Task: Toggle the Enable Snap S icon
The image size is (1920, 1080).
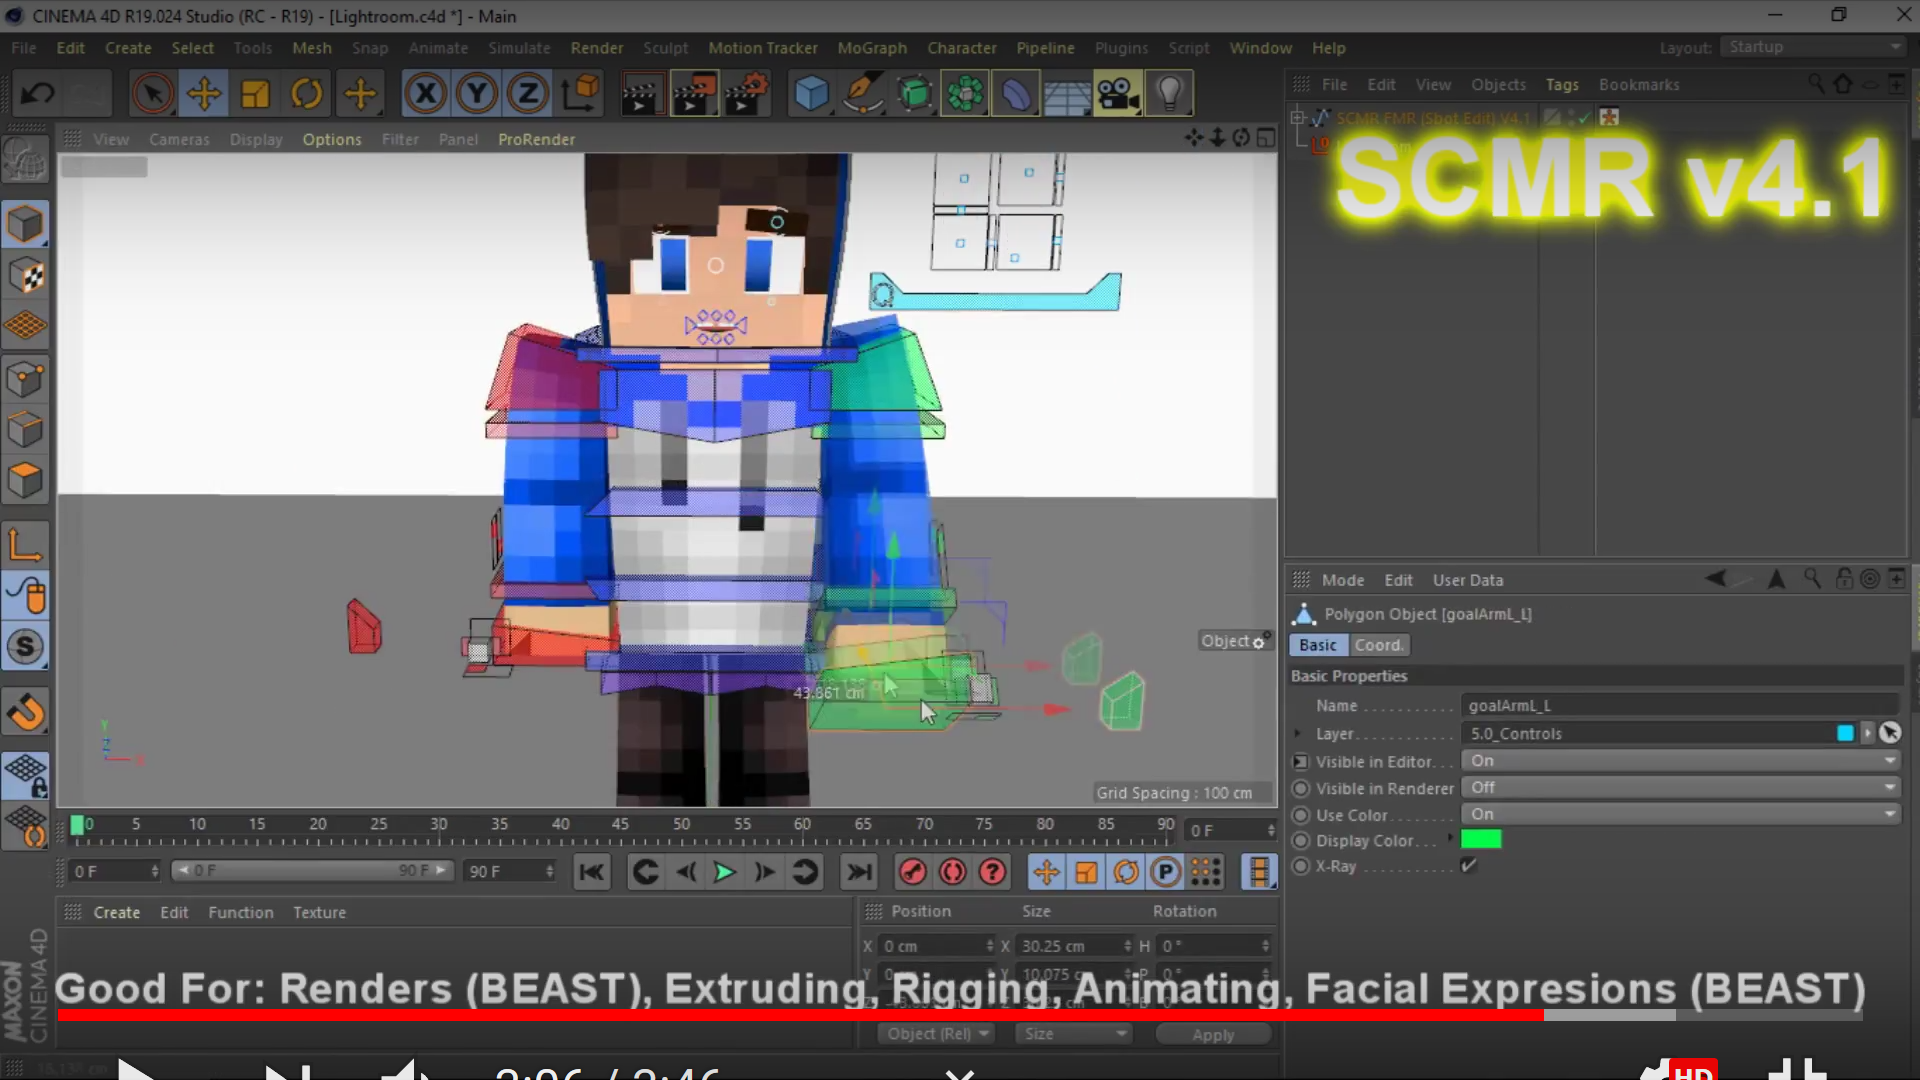Action: [x=26, y=647]
